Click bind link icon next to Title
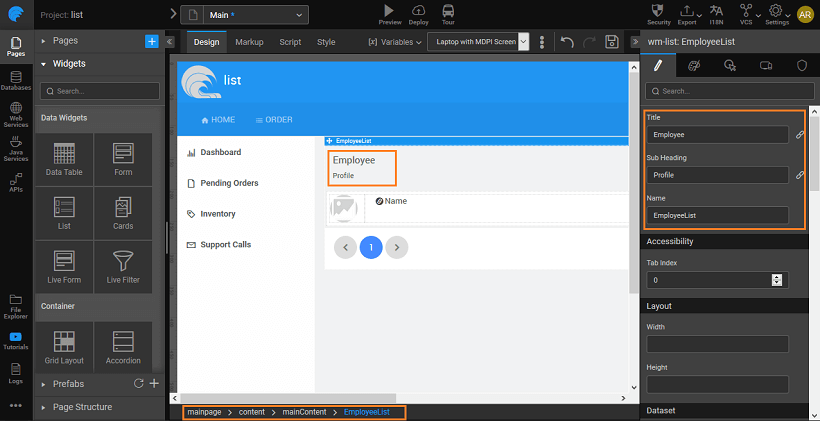820x421 pixels. point(799,134)
